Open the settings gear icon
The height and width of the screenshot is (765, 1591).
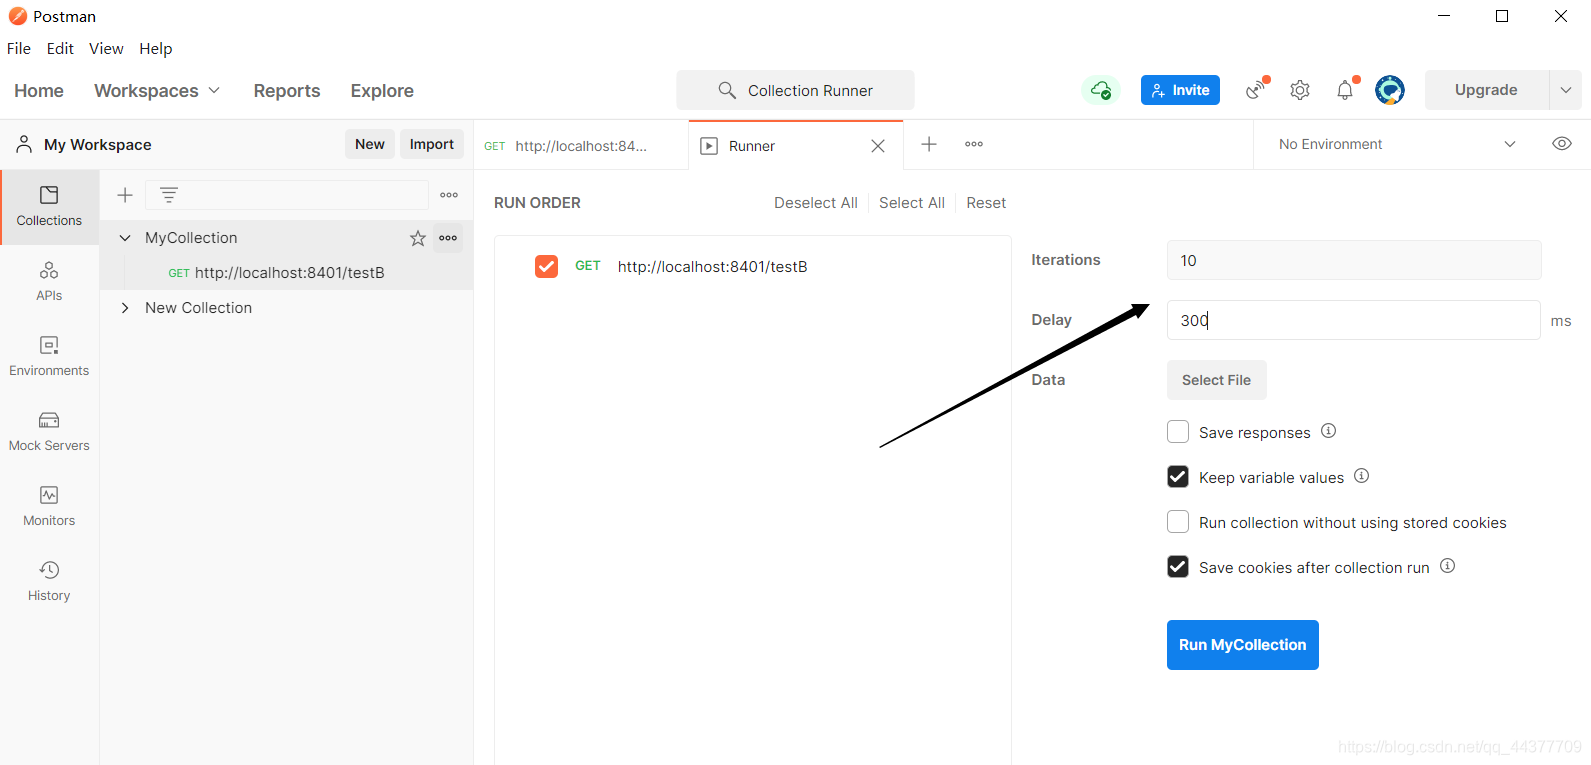(x=1300, y=90)
